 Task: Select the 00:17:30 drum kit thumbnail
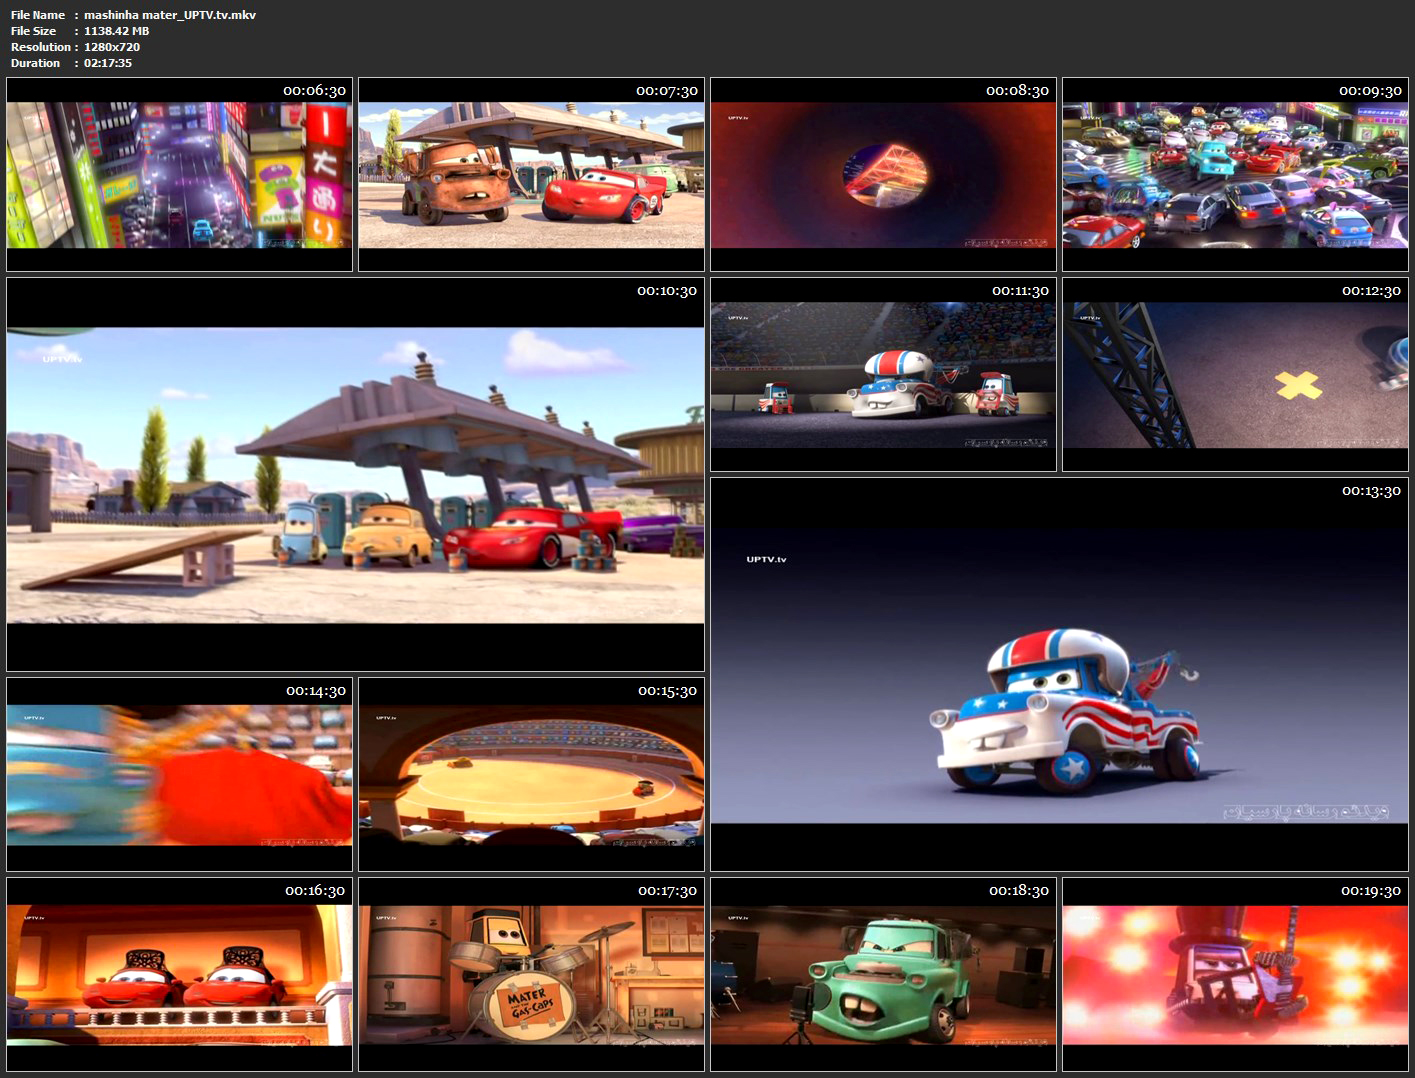pos(532,975)
